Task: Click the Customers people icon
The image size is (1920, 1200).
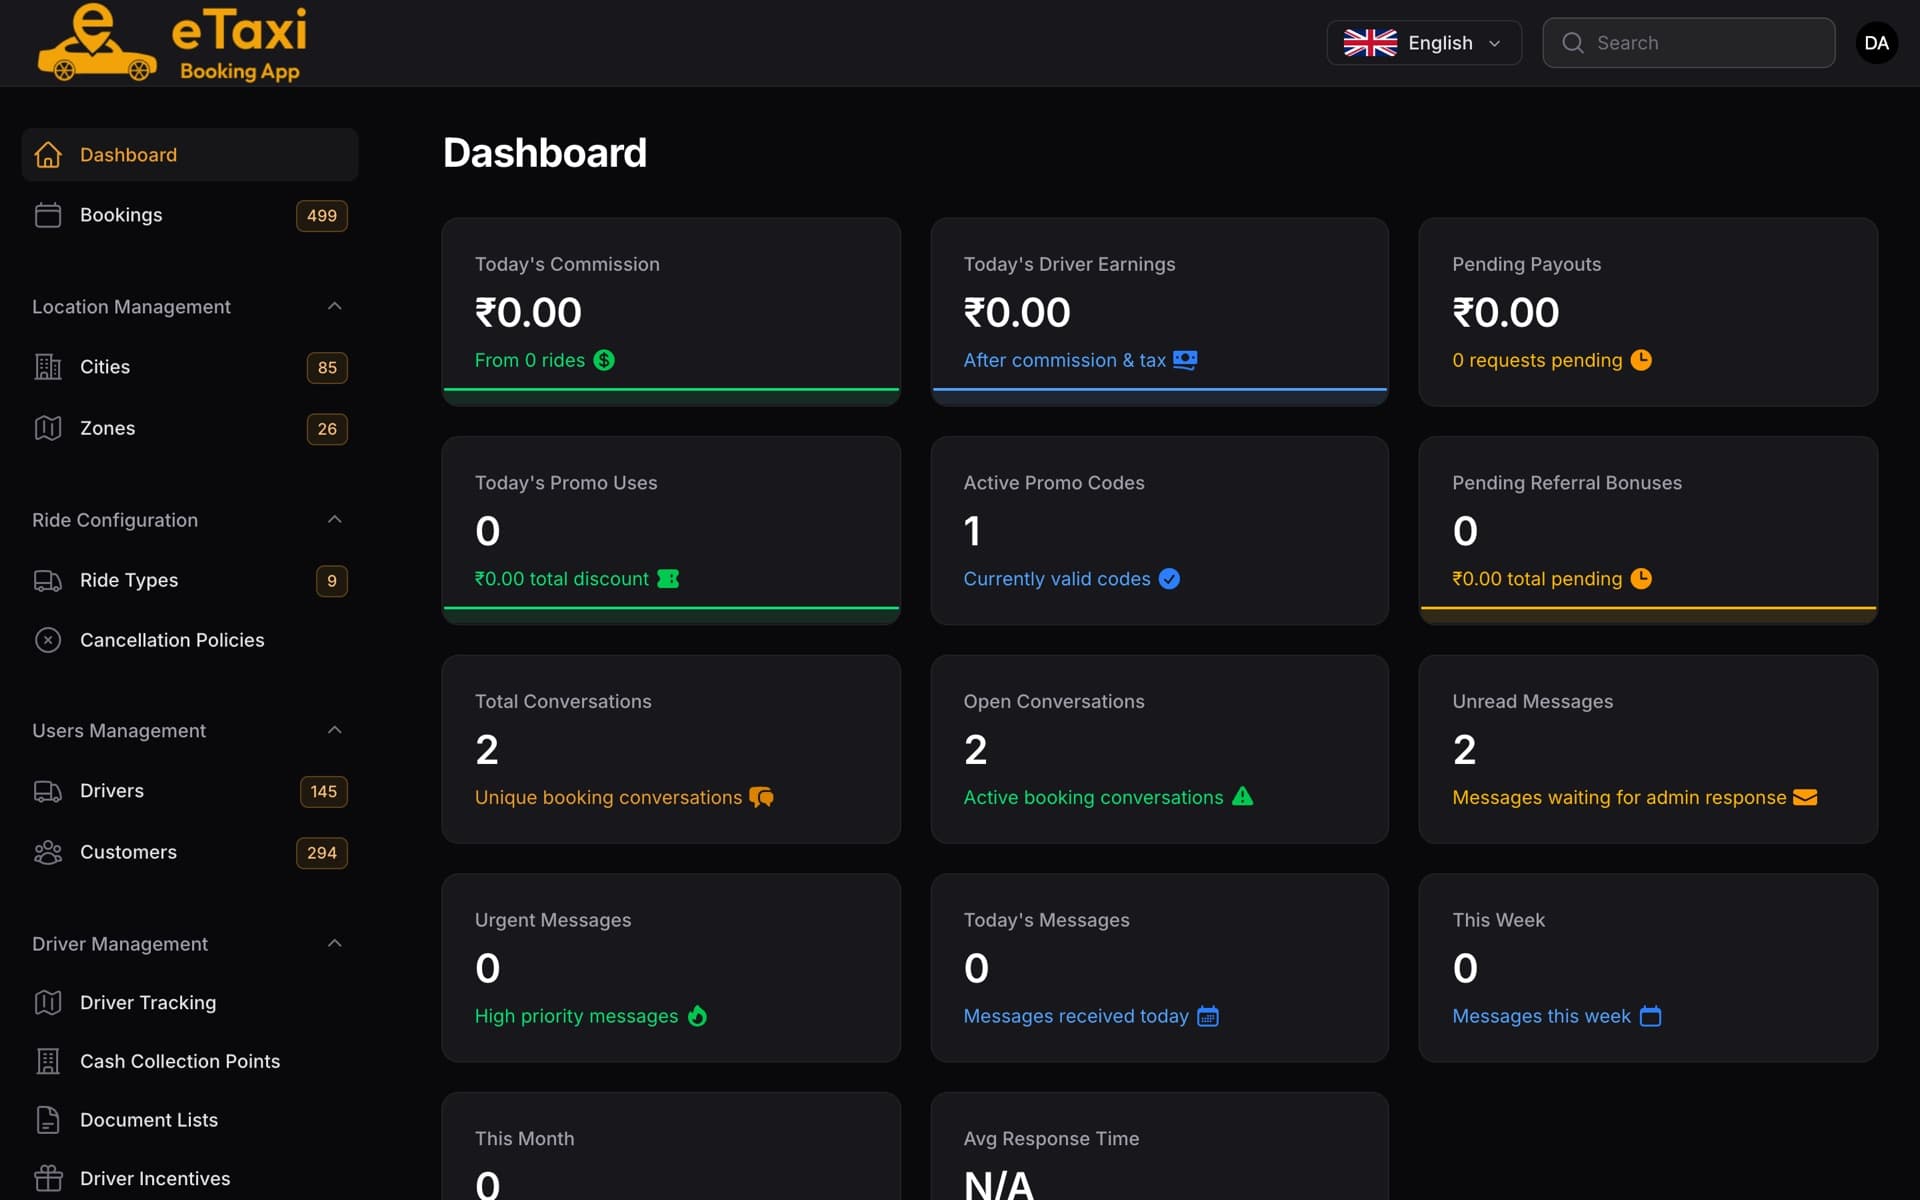Action: pos(48,852)
